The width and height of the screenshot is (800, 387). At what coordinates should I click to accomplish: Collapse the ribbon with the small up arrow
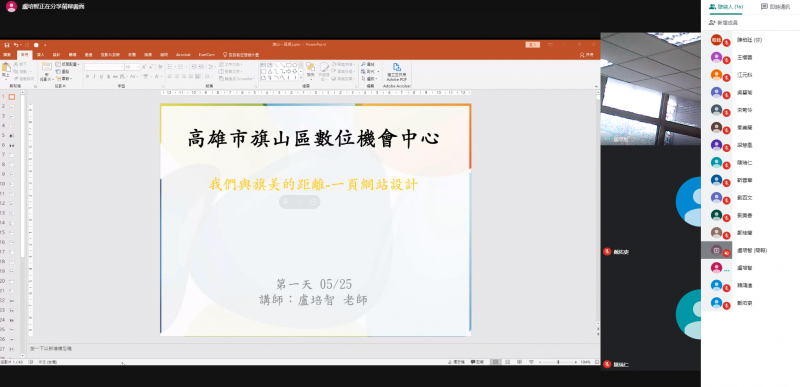[596, 87]
